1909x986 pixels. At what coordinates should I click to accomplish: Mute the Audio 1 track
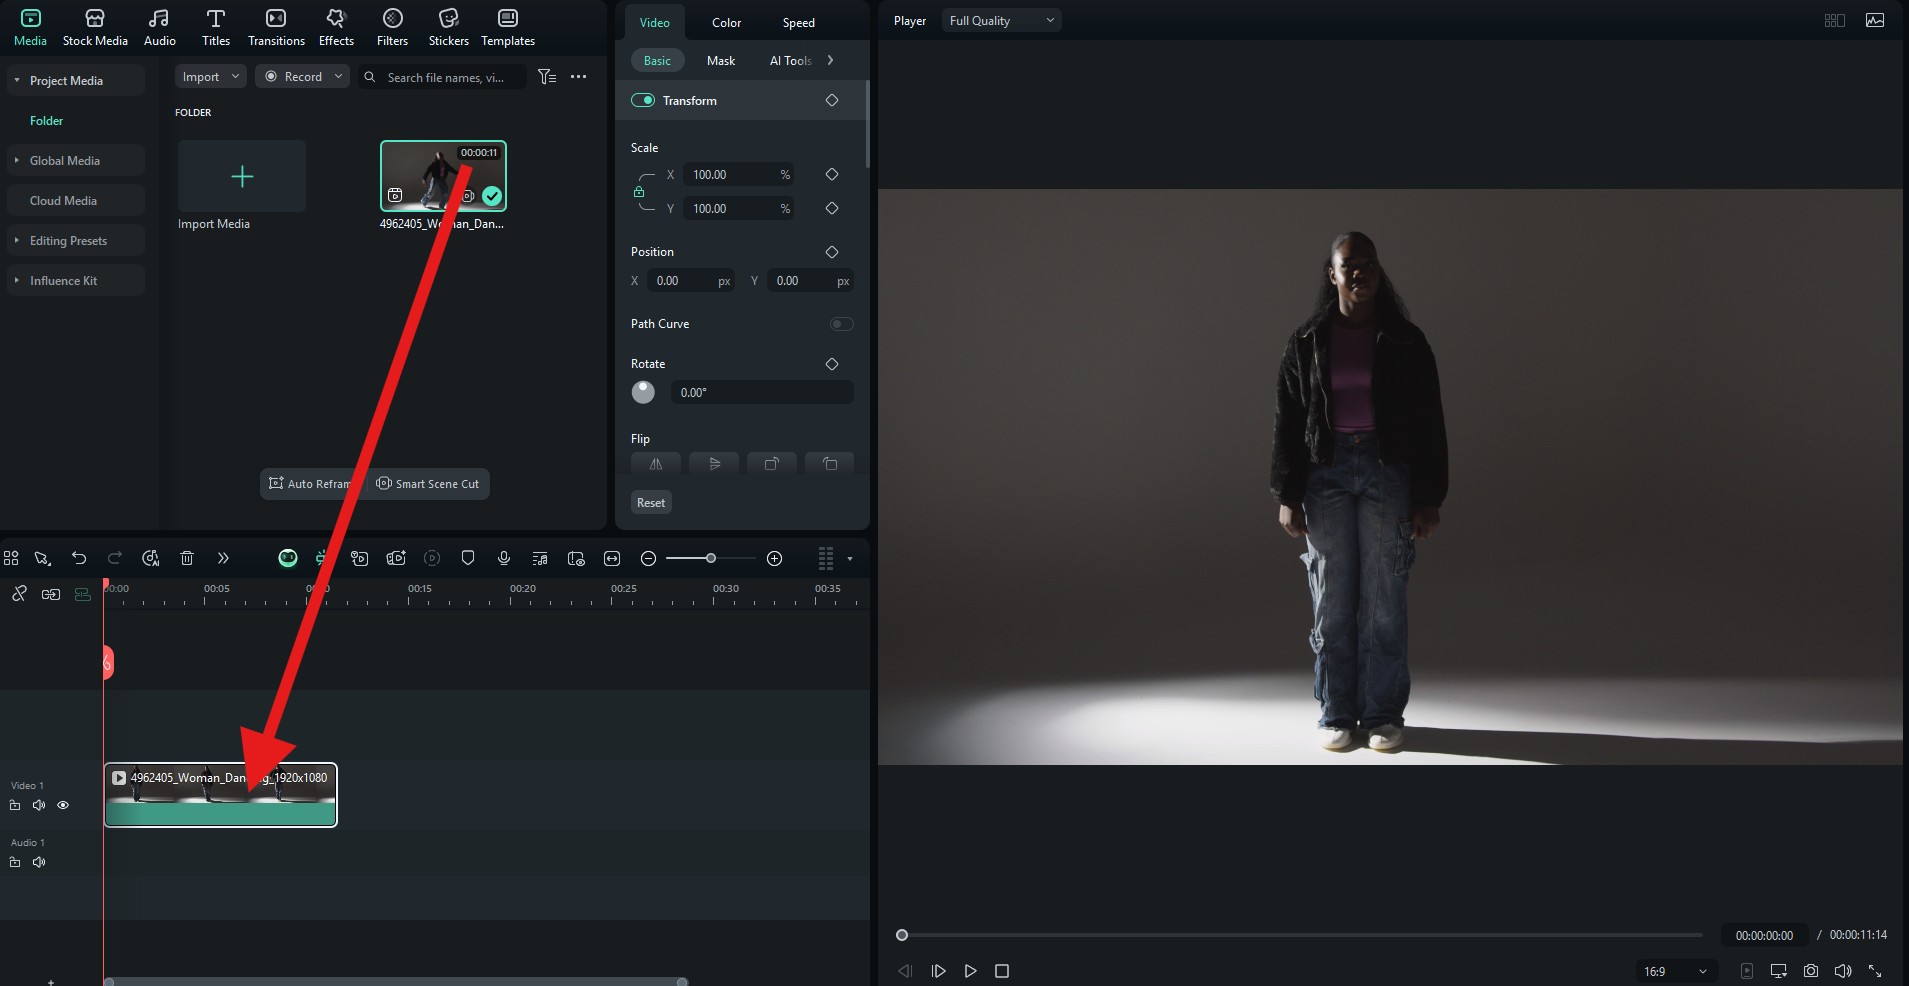(x=39, y=862)
